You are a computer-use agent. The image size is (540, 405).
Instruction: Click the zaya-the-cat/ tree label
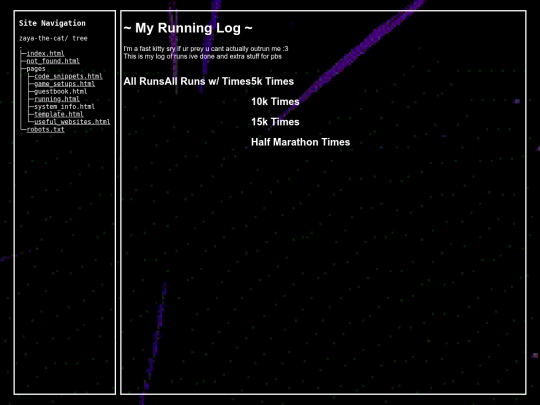[x=53, y=38]
